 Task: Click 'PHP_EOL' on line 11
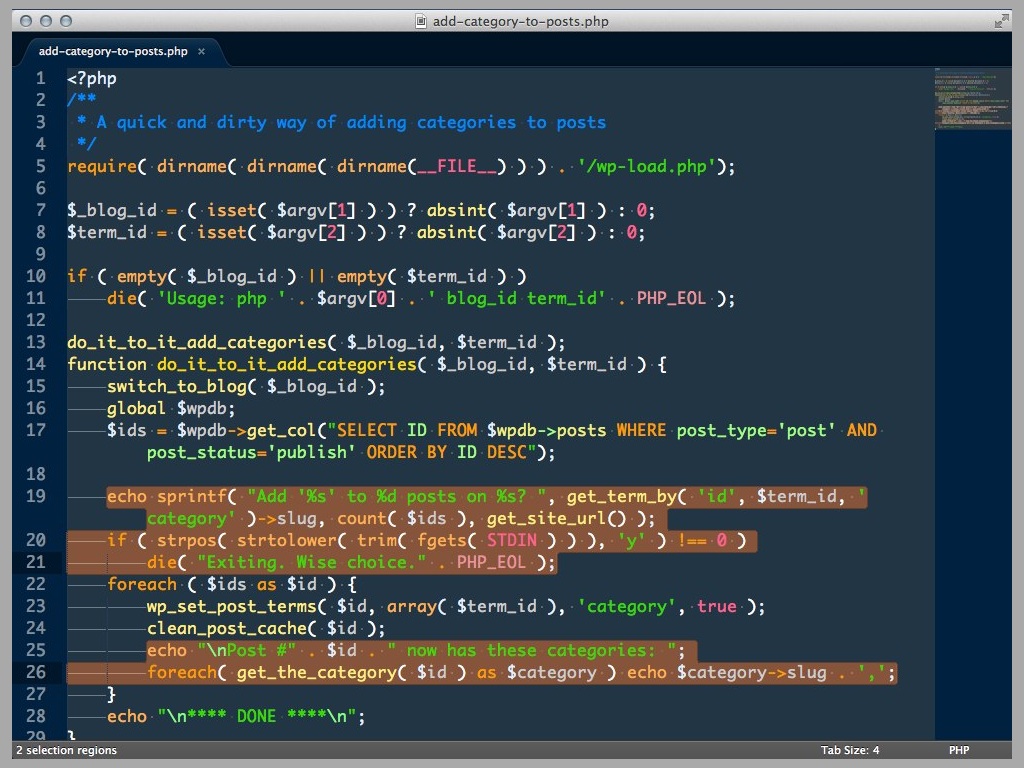tap(671, 298)
